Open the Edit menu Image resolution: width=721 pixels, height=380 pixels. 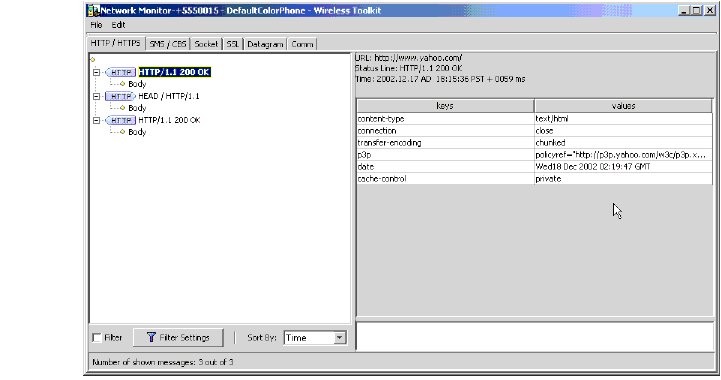[118, 25]
